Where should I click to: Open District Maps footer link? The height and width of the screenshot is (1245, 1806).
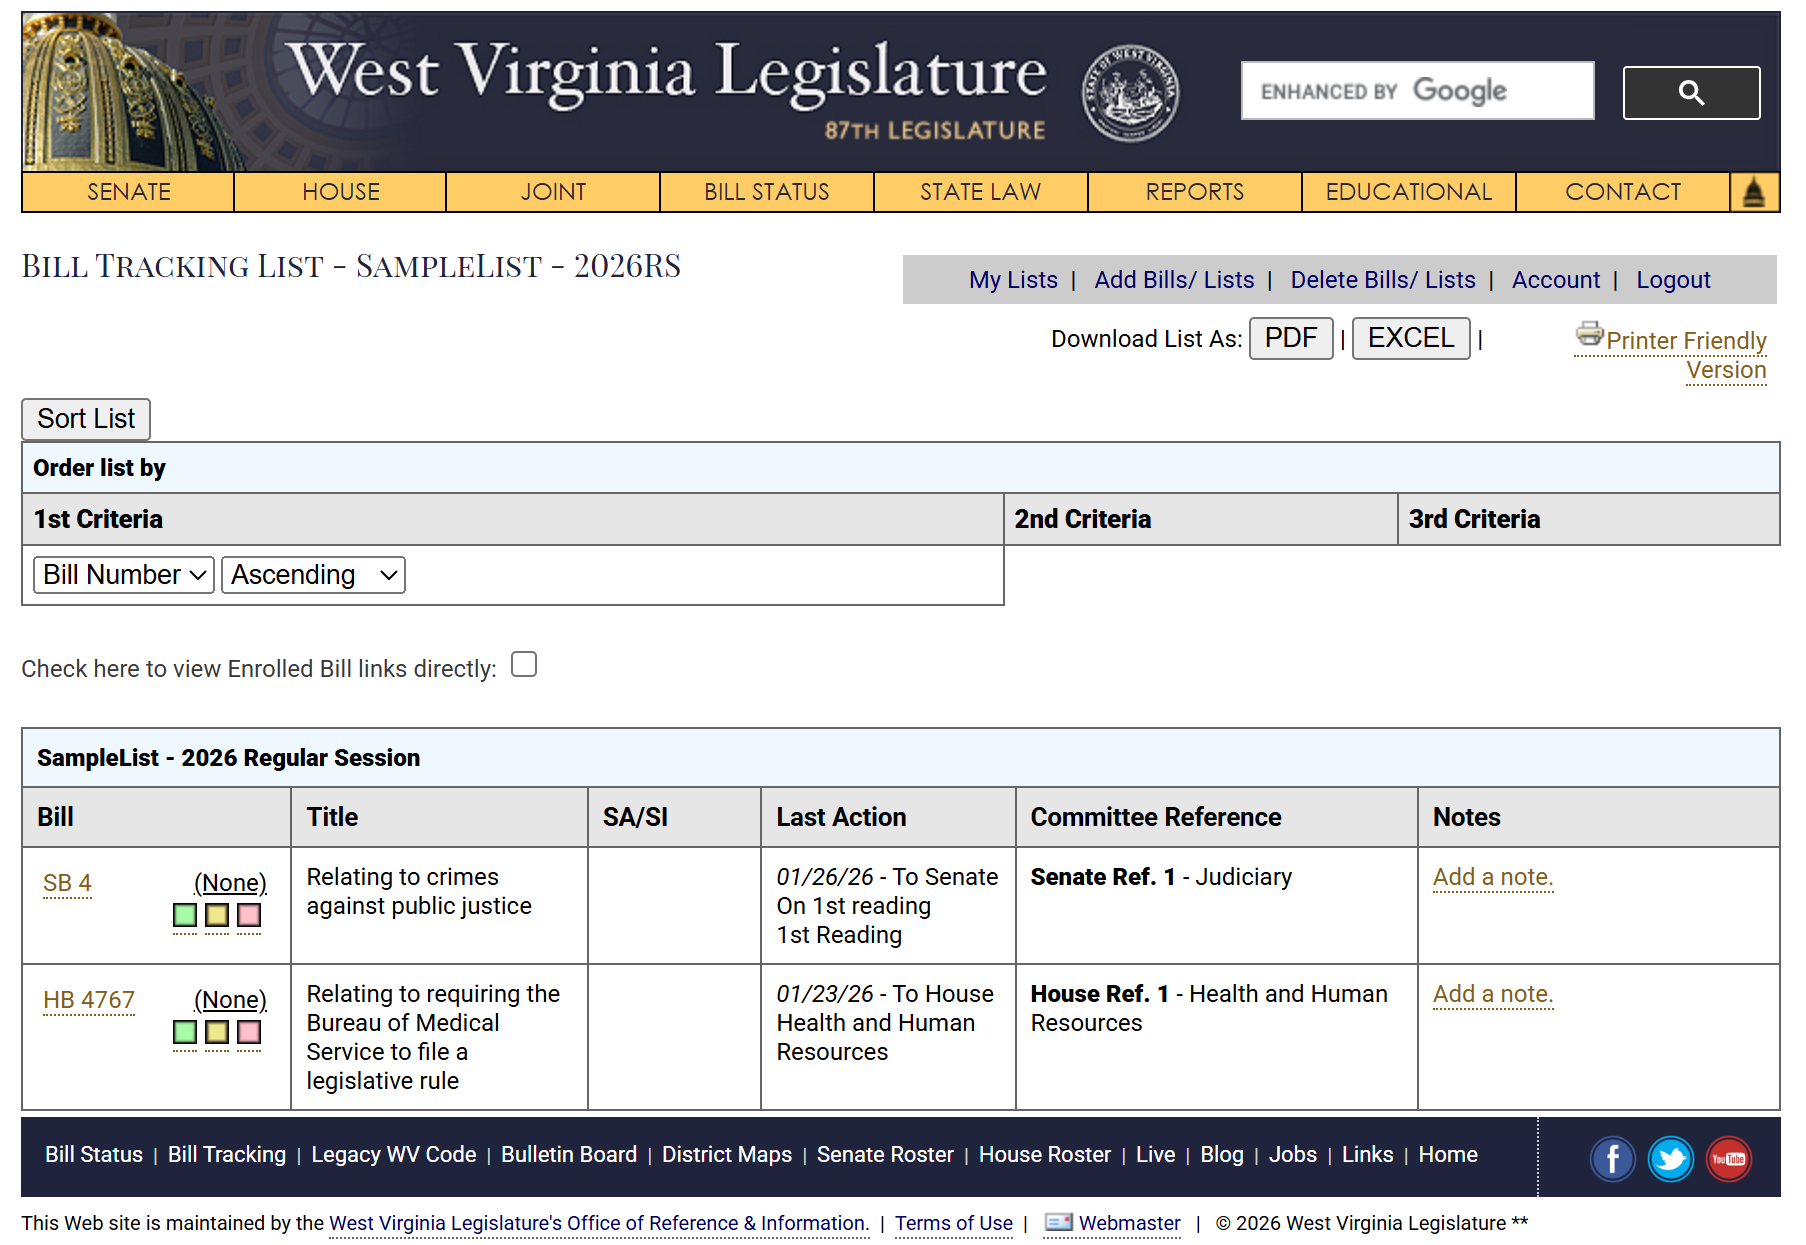point(727,1155)
